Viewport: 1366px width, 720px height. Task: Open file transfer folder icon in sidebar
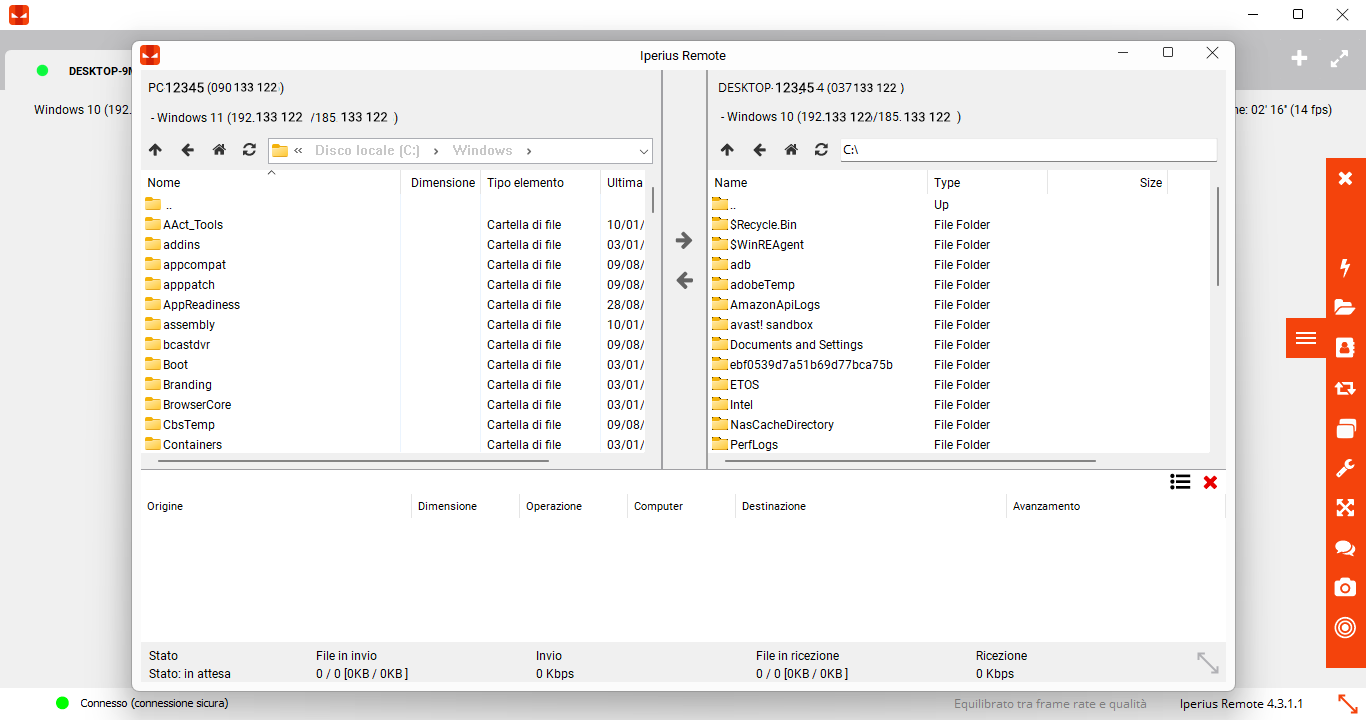[1345, 307]
